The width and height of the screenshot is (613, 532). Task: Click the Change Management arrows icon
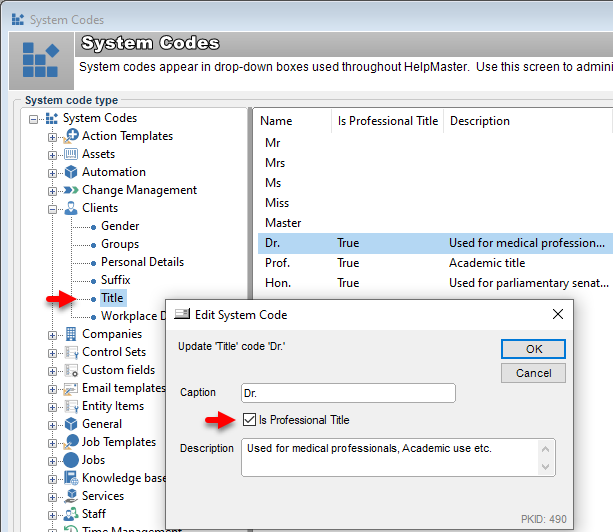click(x=71, y=190)
